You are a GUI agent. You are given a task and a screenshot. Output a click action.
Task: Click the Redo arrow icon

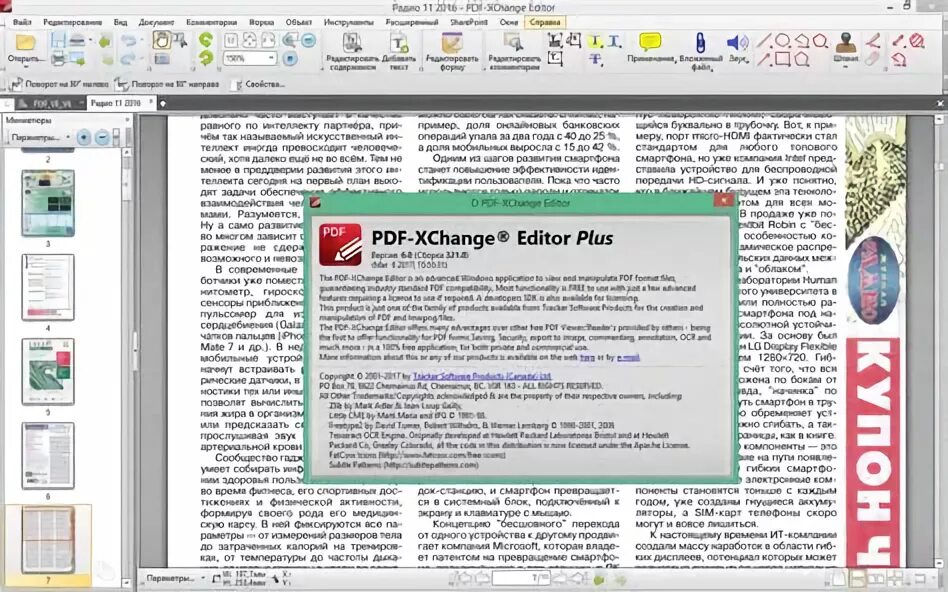pos(128,59)
